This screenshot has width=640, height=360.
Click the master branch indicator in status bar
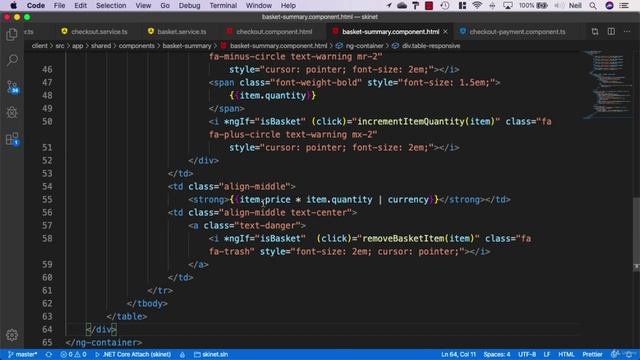click(23, 354)
